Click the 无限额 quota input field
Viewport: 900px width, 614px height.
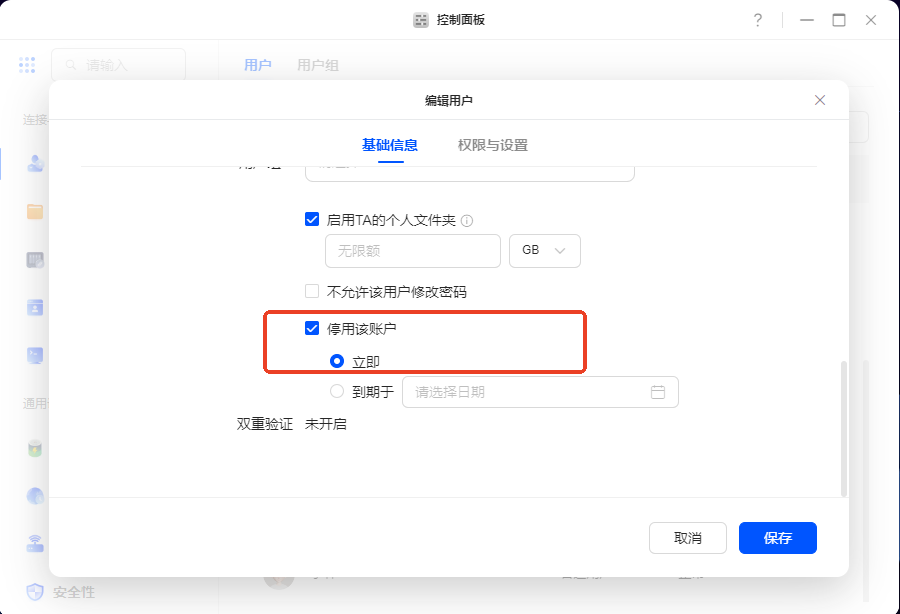coord(412,251)
